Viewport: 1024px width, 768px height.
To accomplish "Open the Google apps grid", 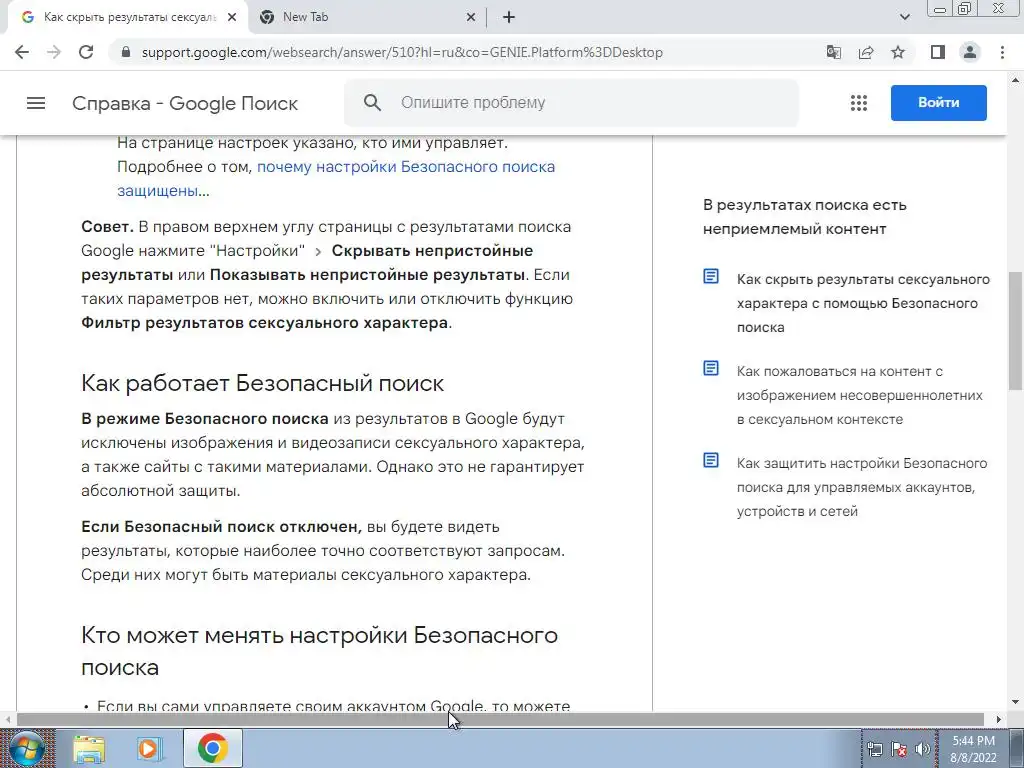I will [x=859, y=103].
